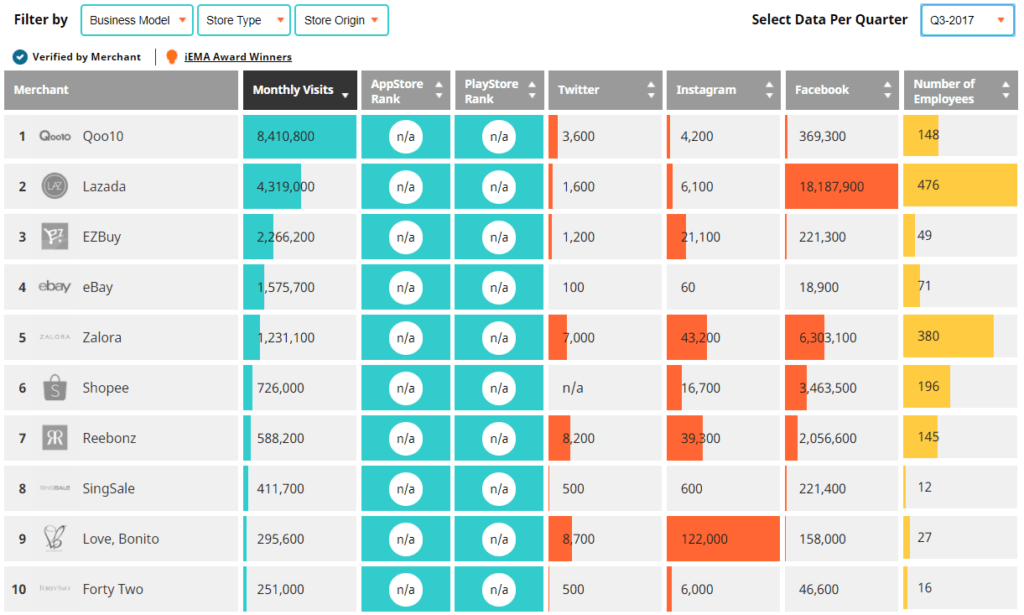
Task: Click the Lazada round logo icon
Action: pyautogui.click(x=54, y=186)
